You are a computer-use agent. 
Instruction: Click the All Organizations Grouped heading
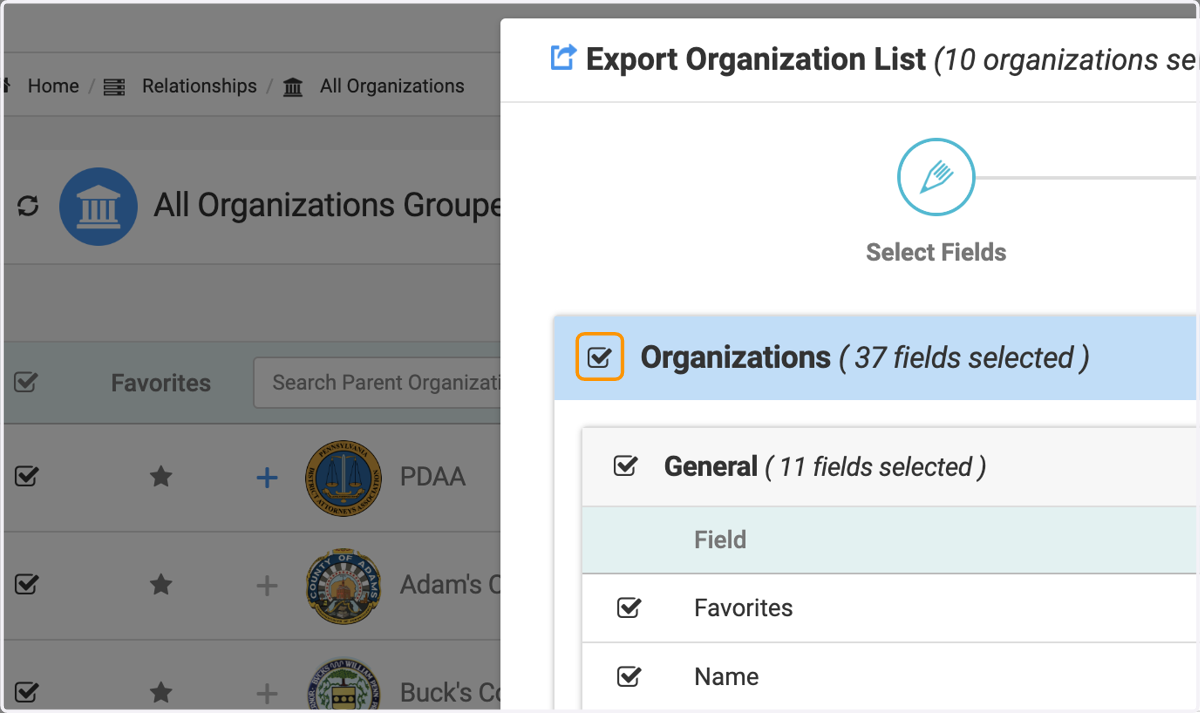tap(327, 206)
